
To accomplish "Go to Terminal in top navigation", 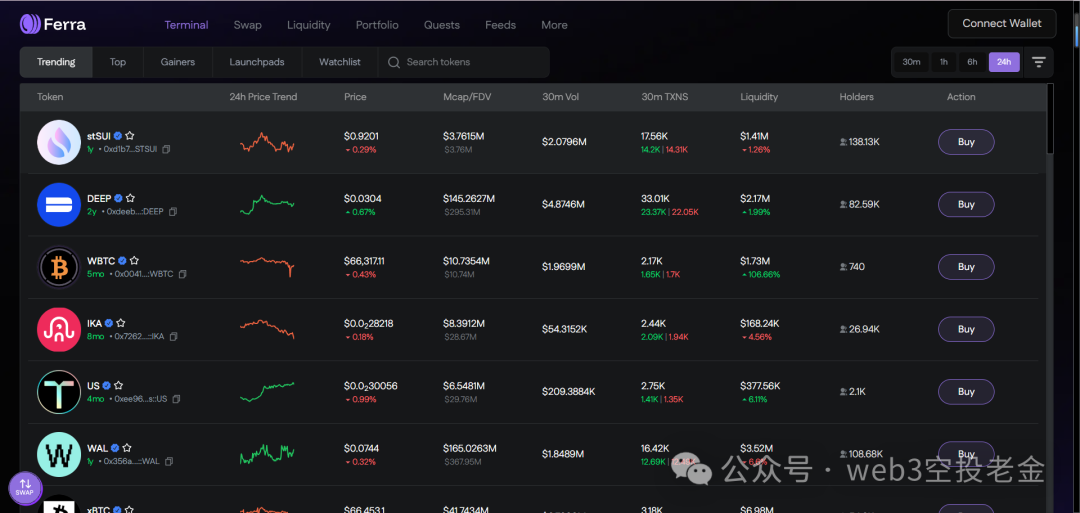I will pyautogui.click(x=186, y=25).
